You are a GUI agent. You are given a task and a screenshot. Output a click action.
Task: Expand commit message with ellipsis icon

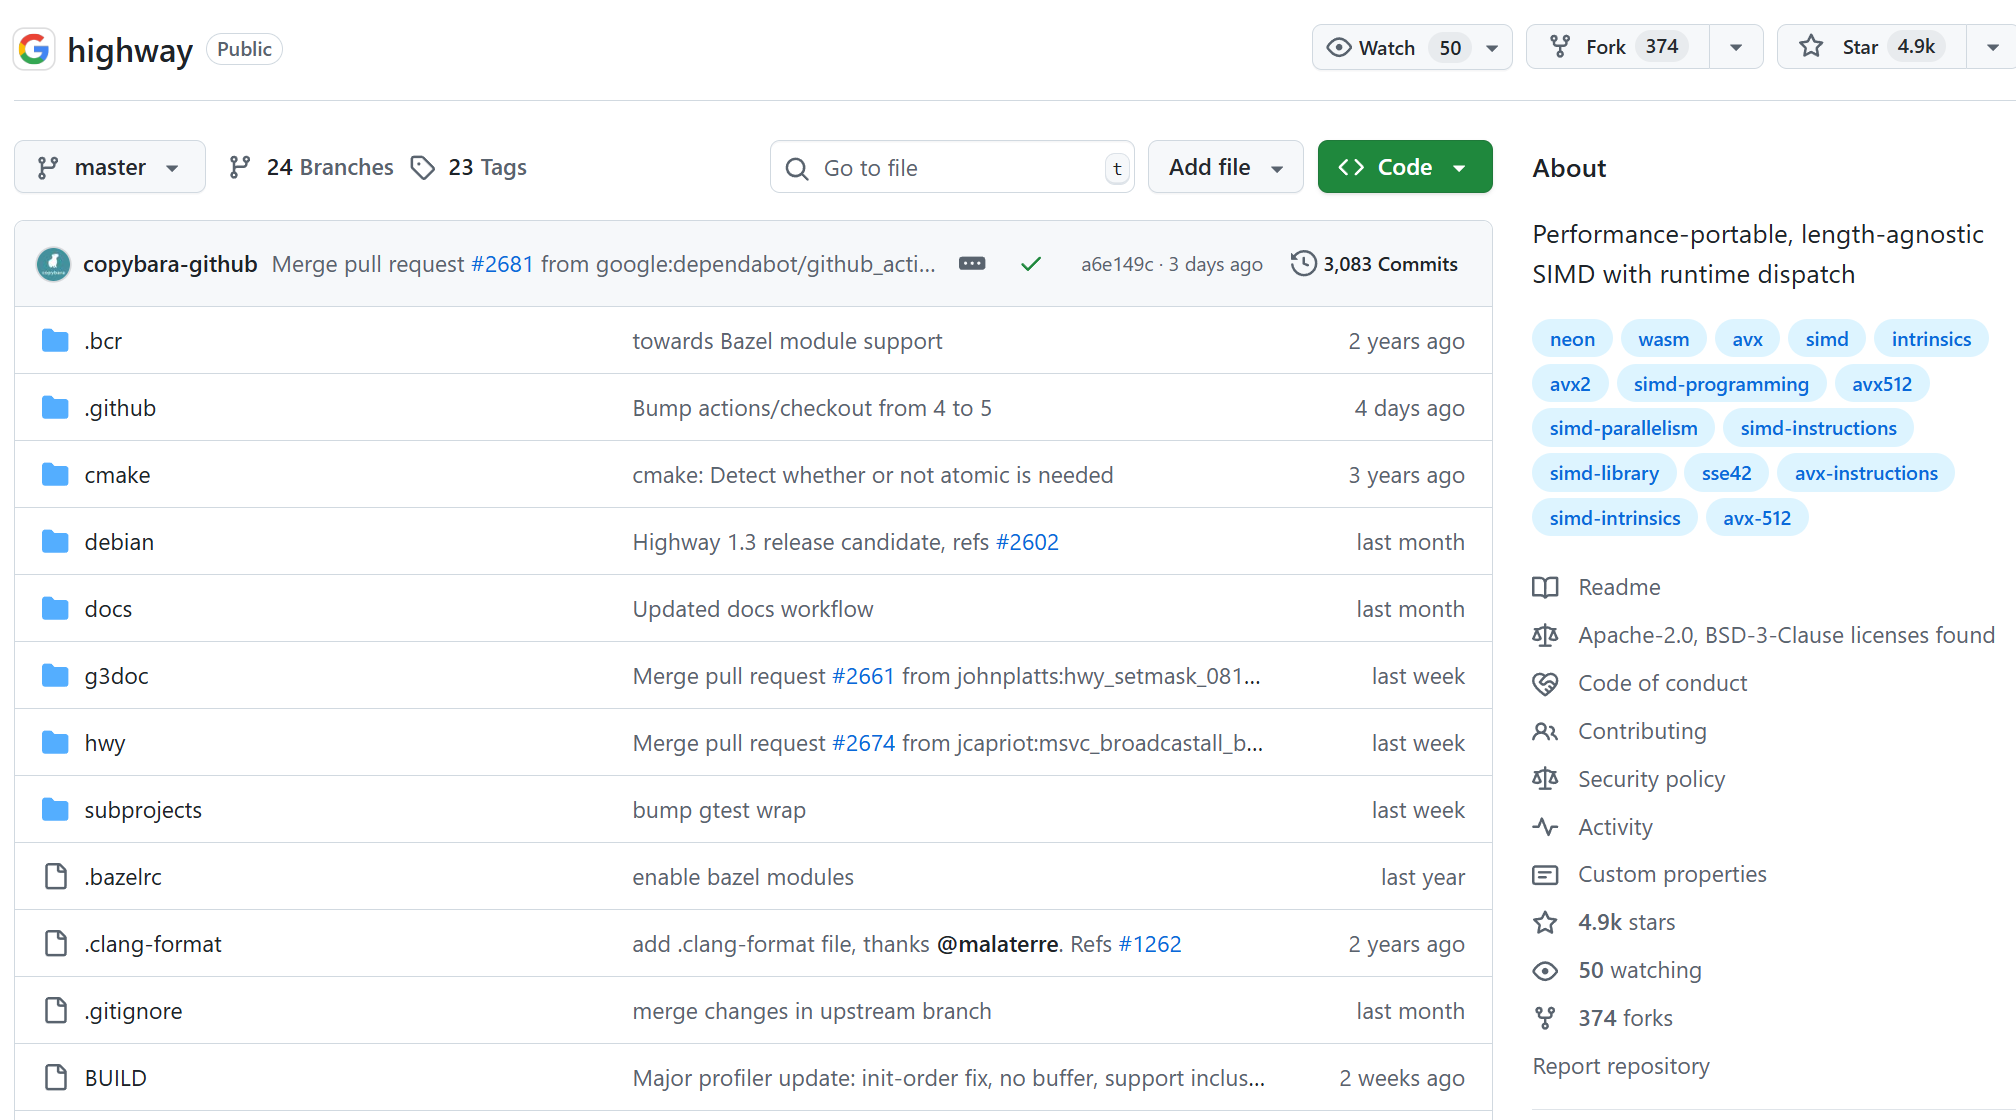click(972, 264)
